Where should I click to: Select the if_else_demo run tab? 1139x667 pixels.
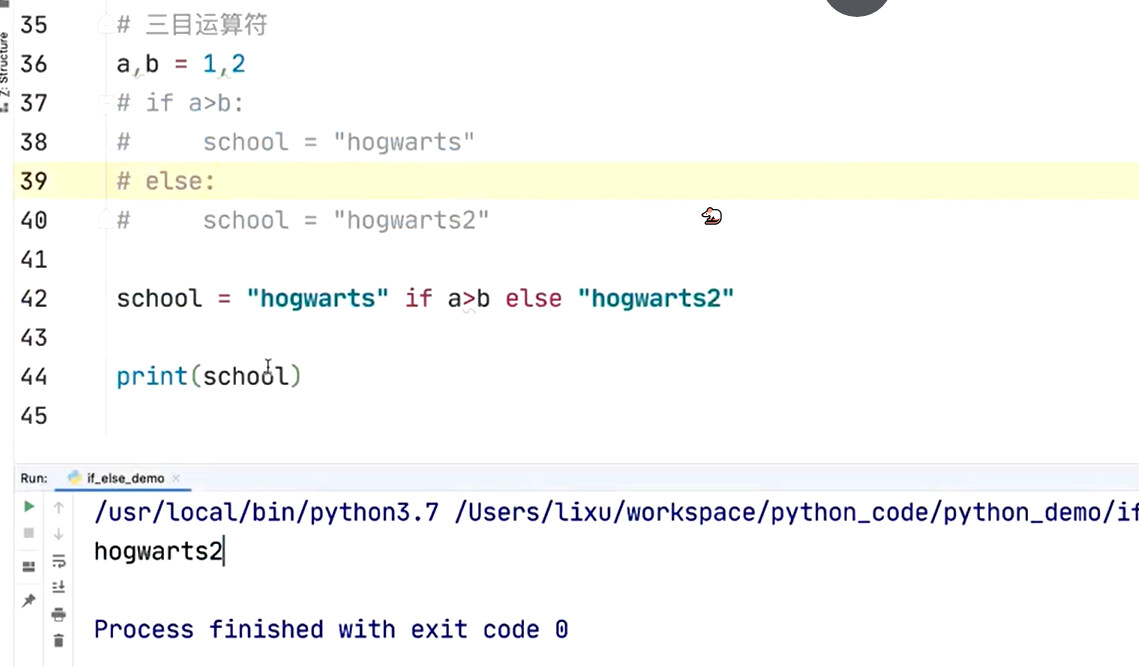tap(124, 478)
